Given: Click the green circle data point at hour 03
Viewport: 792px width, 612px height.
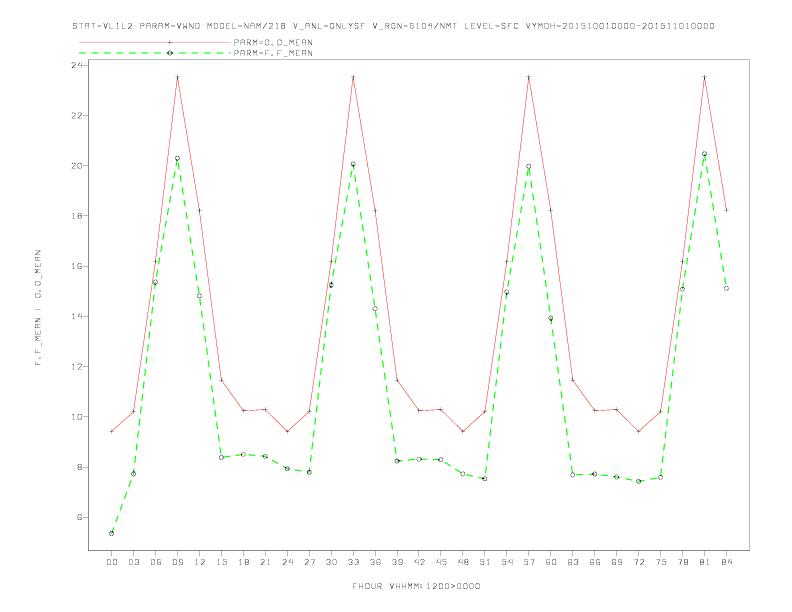Looking at the screenshot, I should 133,474.
